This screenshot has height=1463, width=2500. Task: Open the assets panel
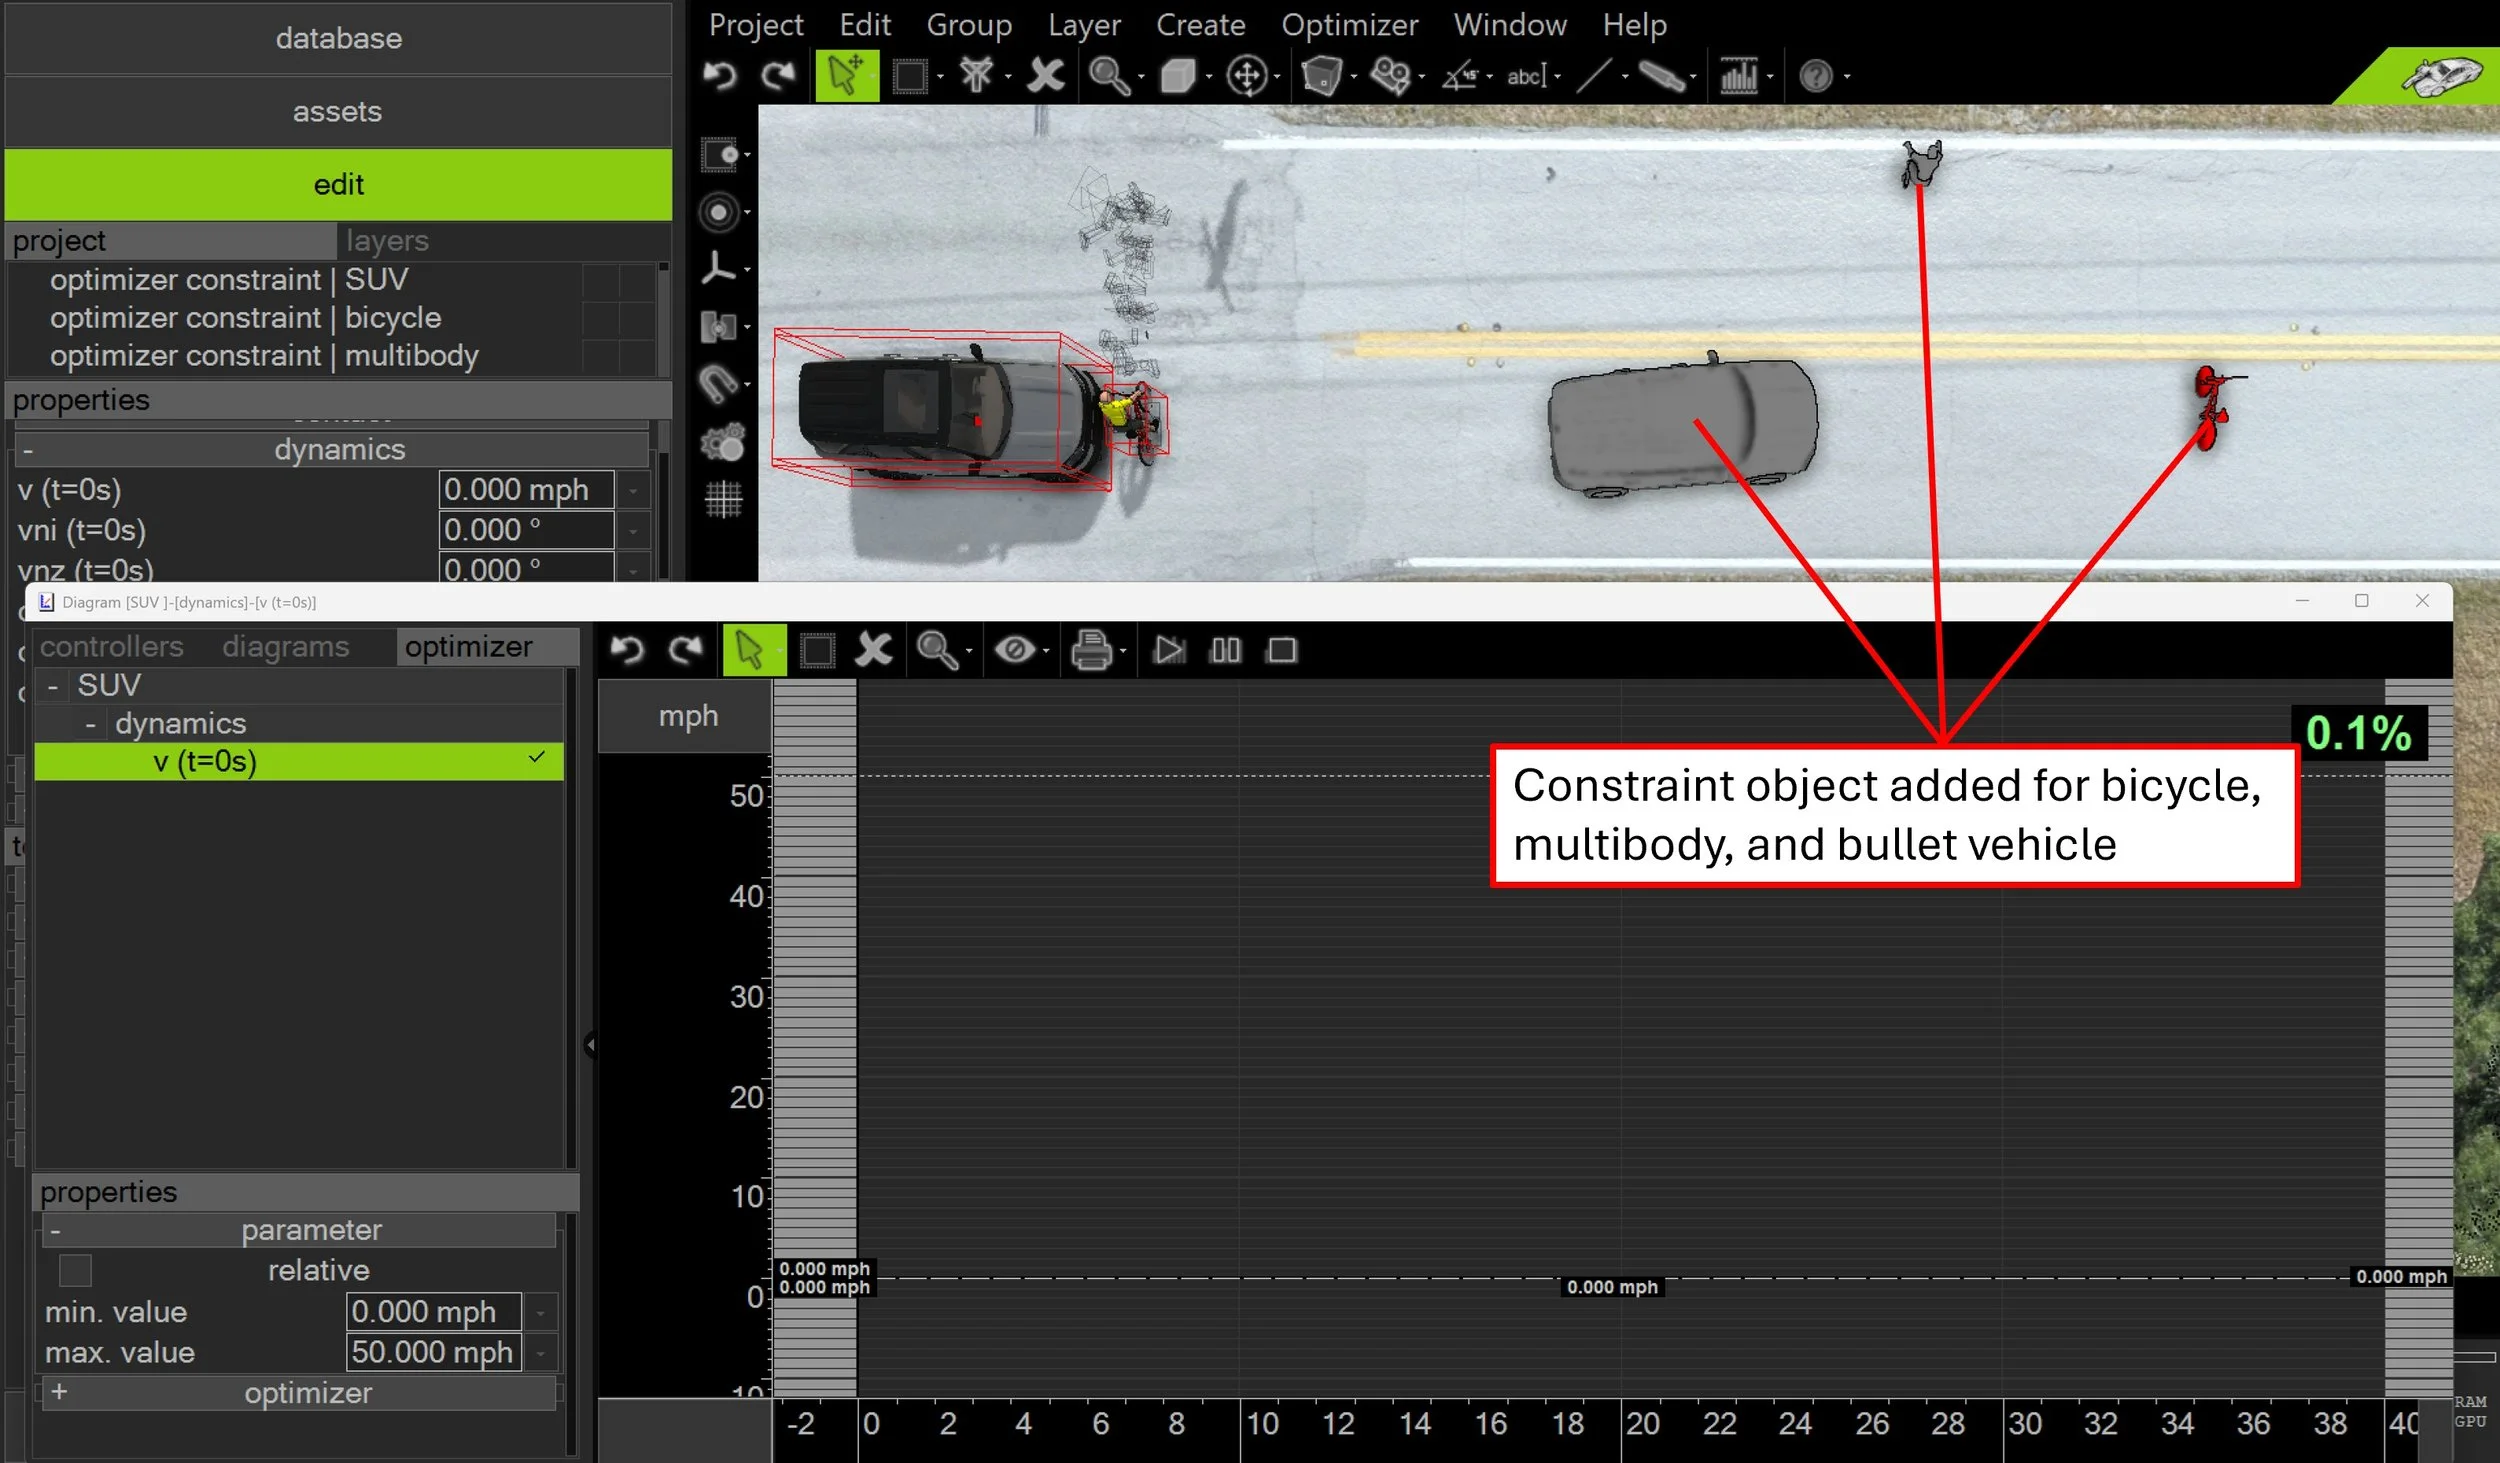pyautogui.click(x=338, y=111)
